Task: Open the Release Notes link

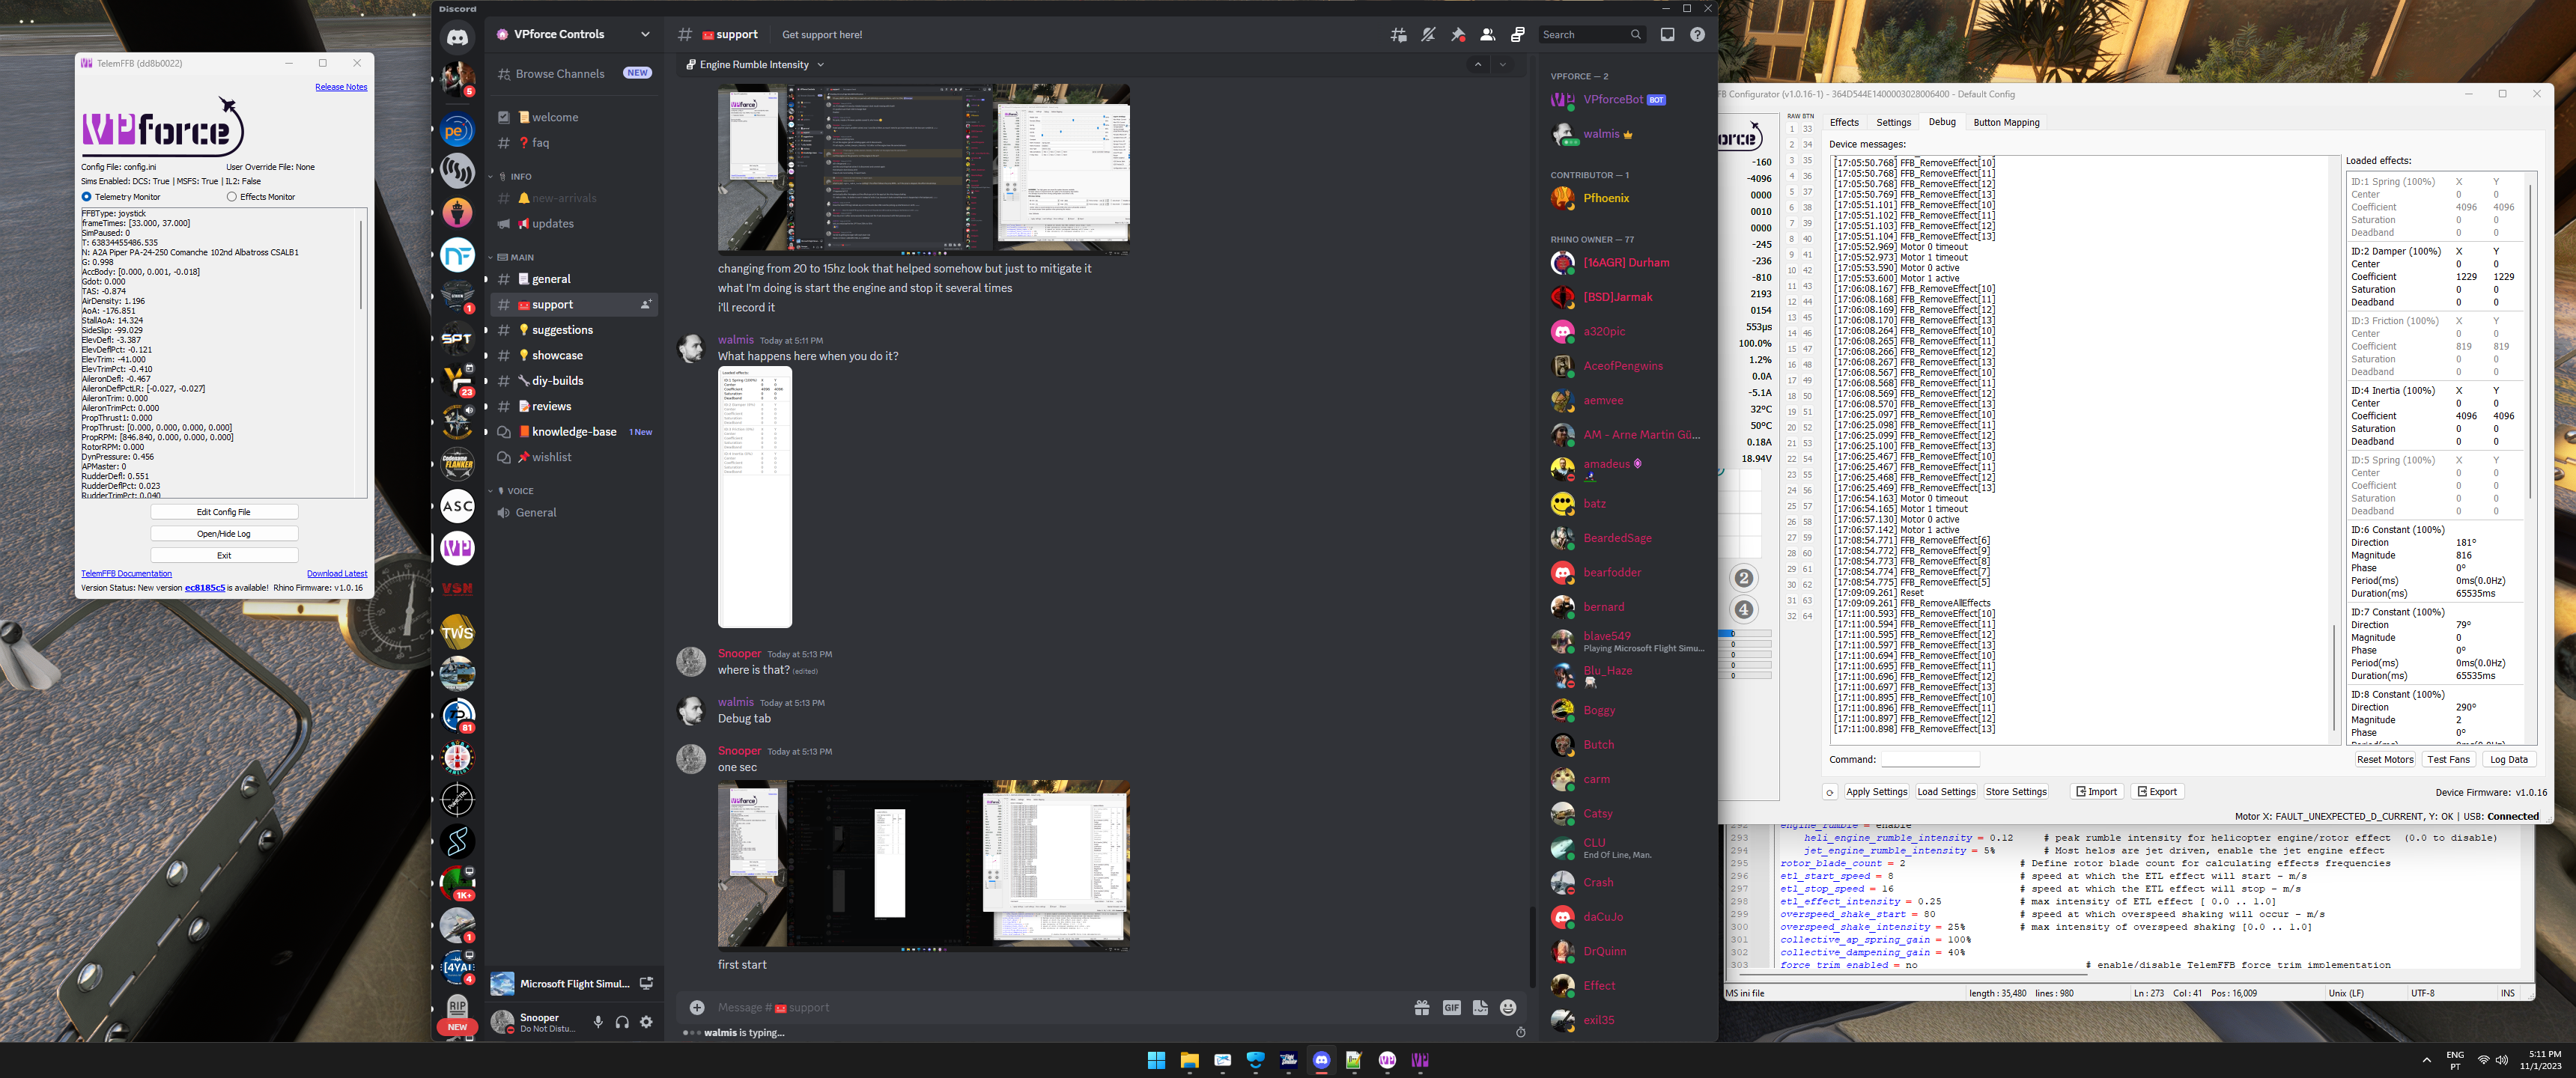Action: point(341,87)
